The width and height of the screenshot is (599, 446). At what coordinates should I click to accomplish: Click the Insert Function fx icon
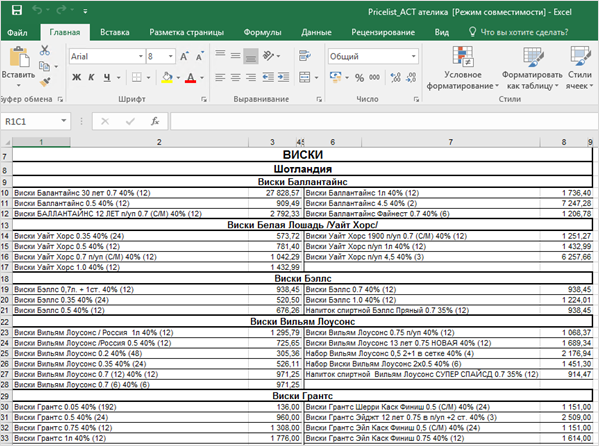[155, 122]
